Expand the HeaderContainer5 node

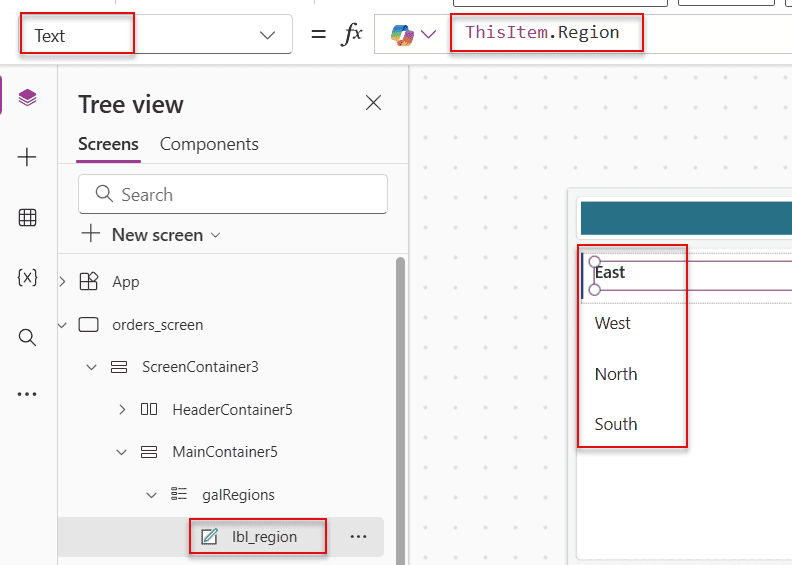pos(122,409)
